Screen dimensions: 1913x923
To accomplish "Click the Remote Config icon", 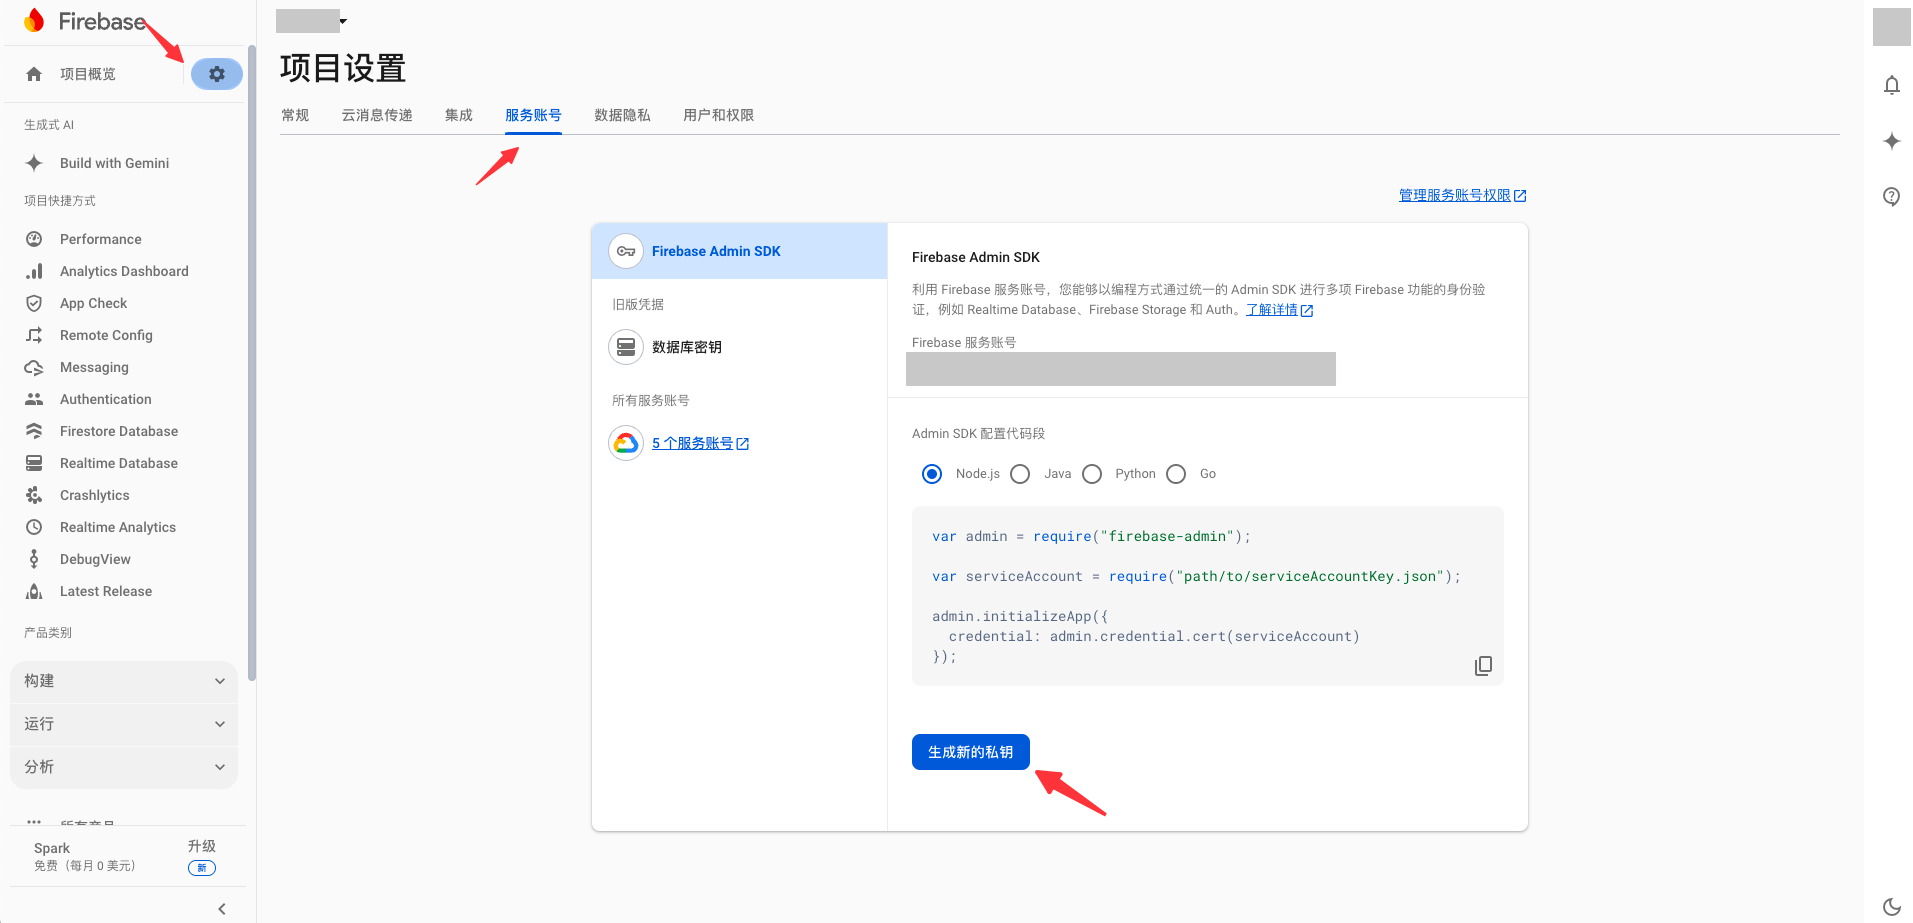I will coord(34,335).
